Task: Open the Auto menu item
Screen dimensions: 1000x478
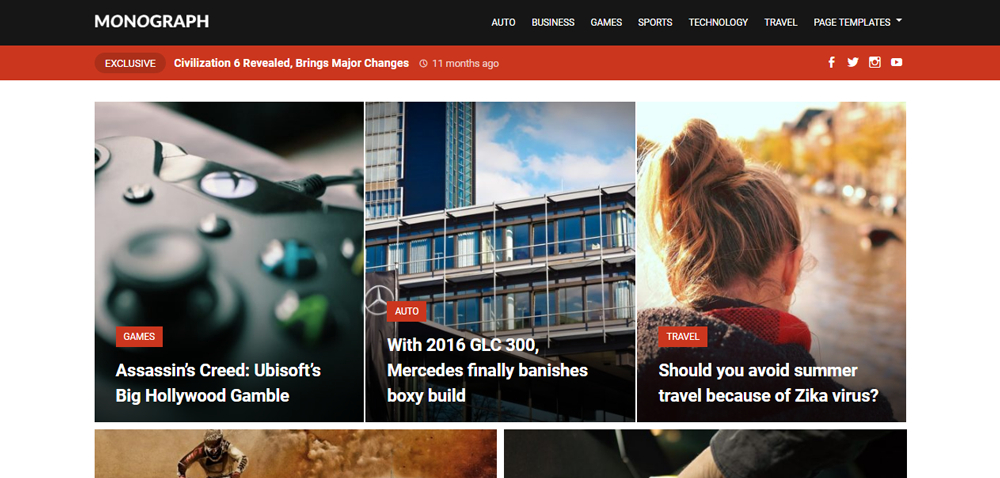Action: pyautogui.click(x=503, y=22)
